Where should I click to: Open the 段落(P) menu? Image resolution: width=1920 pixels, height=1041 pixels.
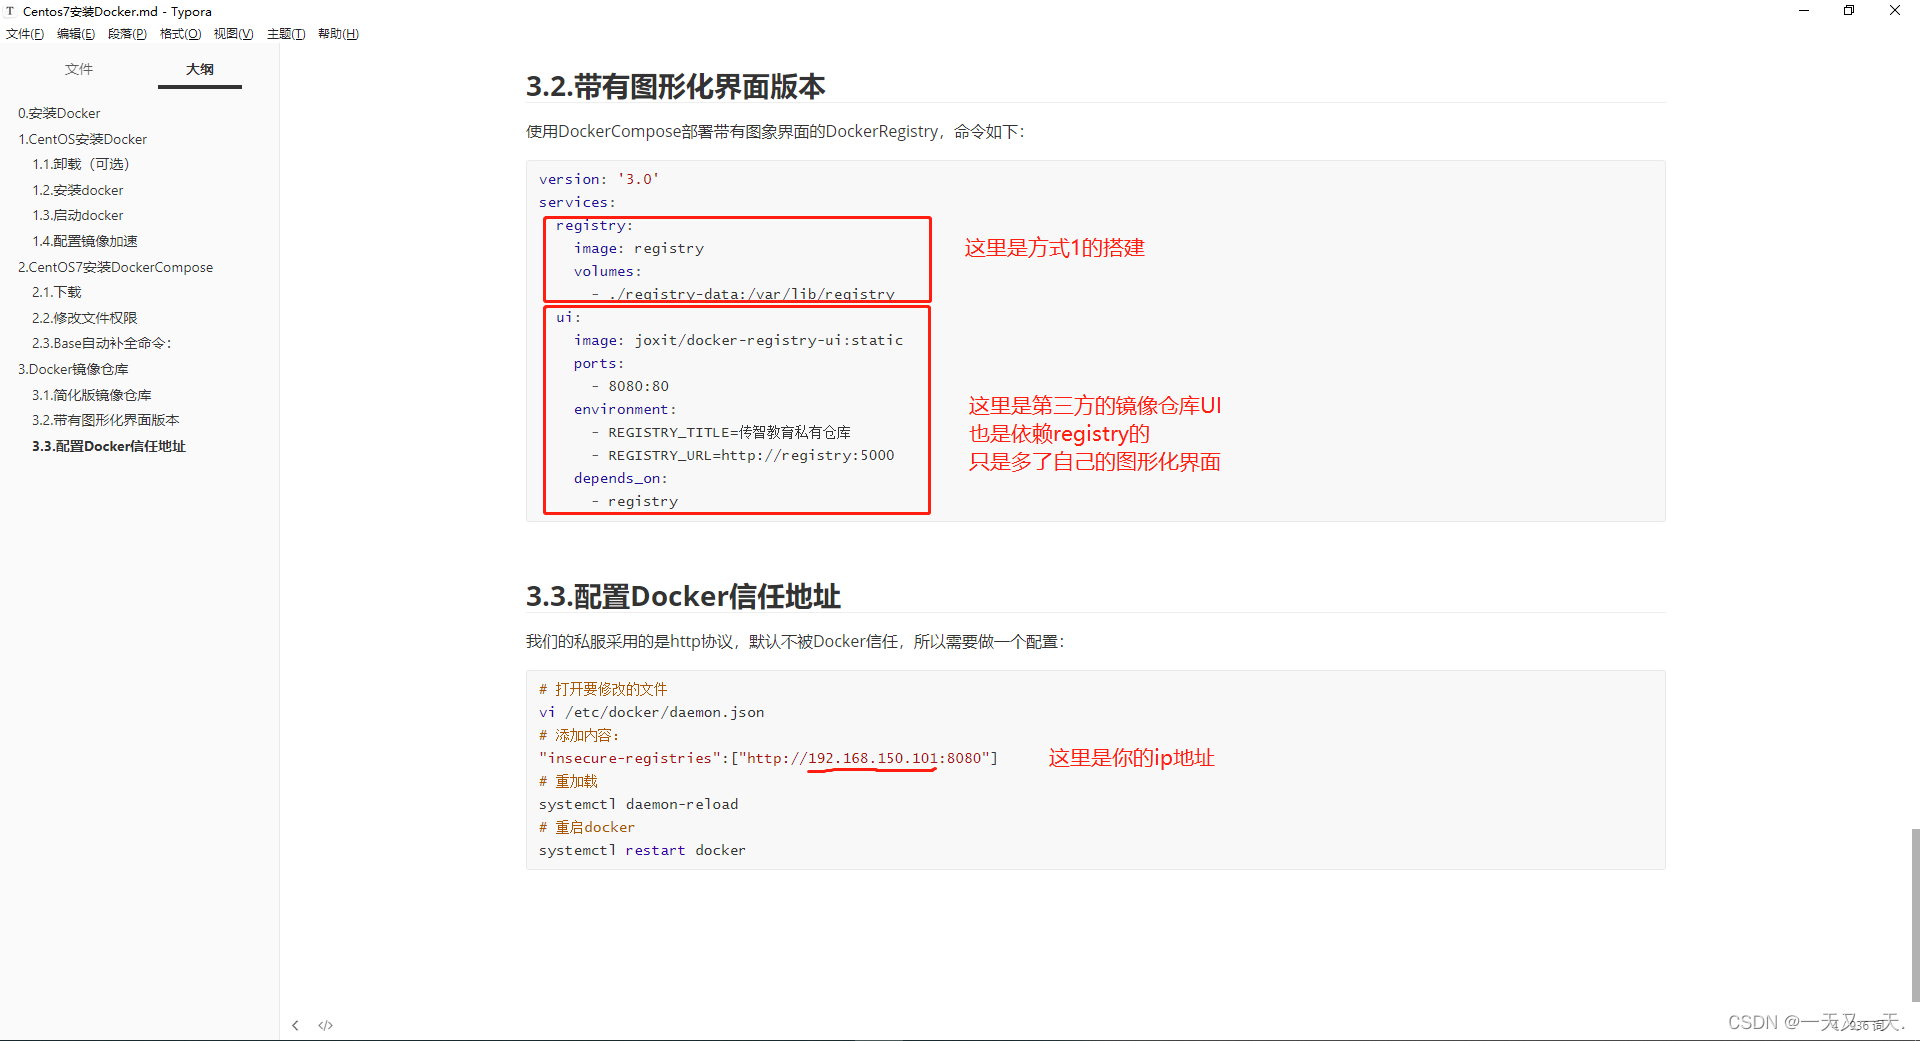(x=127, y=33)
